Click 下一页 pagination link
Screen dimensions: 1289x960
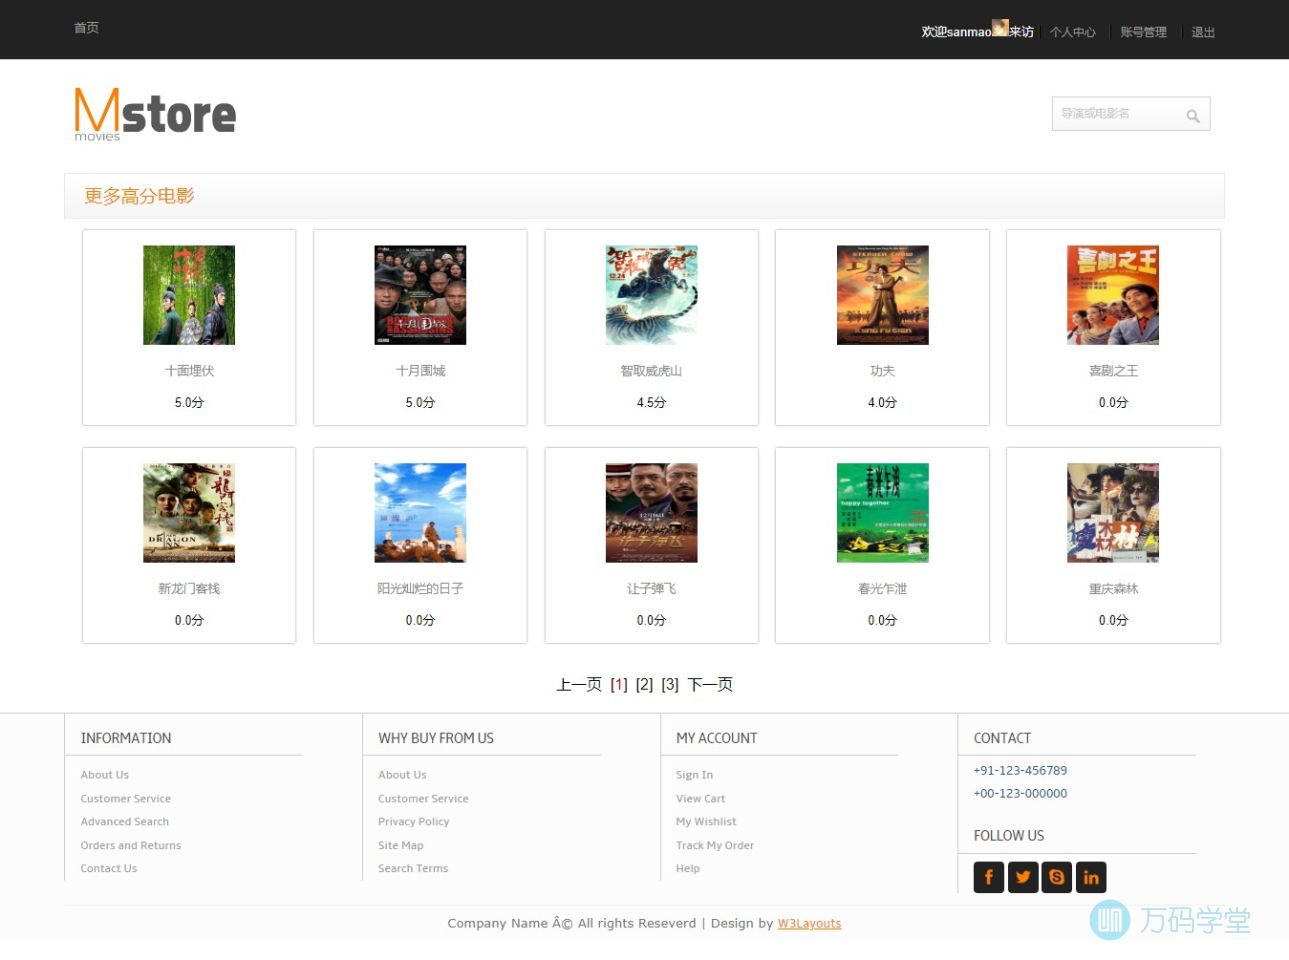[x=710, y=685]
